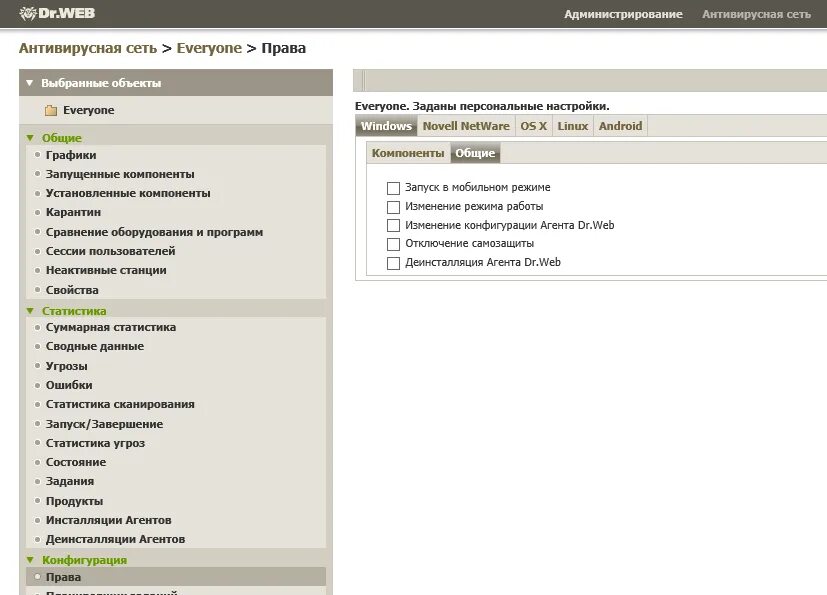This screenshot has height=595, width=827.
Task: Collapse the Статистика sidebar section
Action: click(30, 311)
